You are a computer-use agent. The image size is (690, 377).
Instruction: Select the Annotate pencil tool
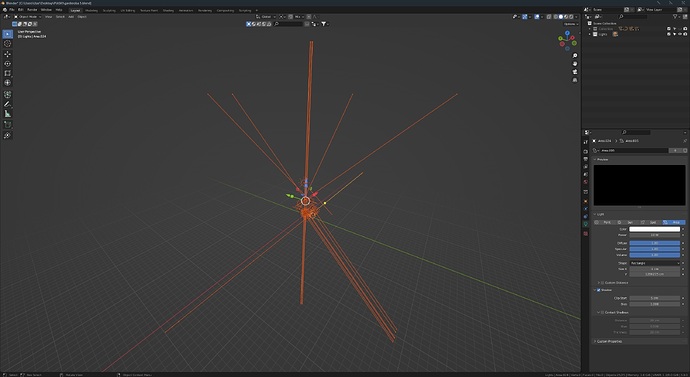[7, 104]
